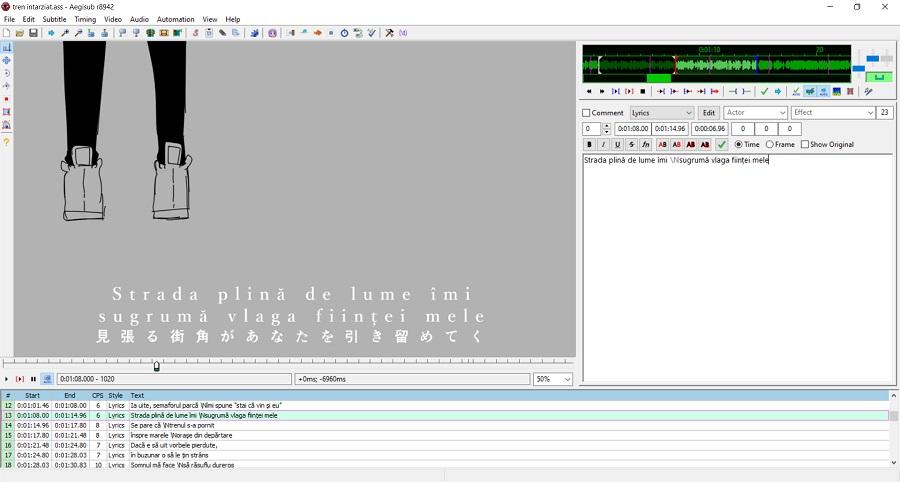
Task: Click the Underline formatting button
Action: [x=617, y=145]
